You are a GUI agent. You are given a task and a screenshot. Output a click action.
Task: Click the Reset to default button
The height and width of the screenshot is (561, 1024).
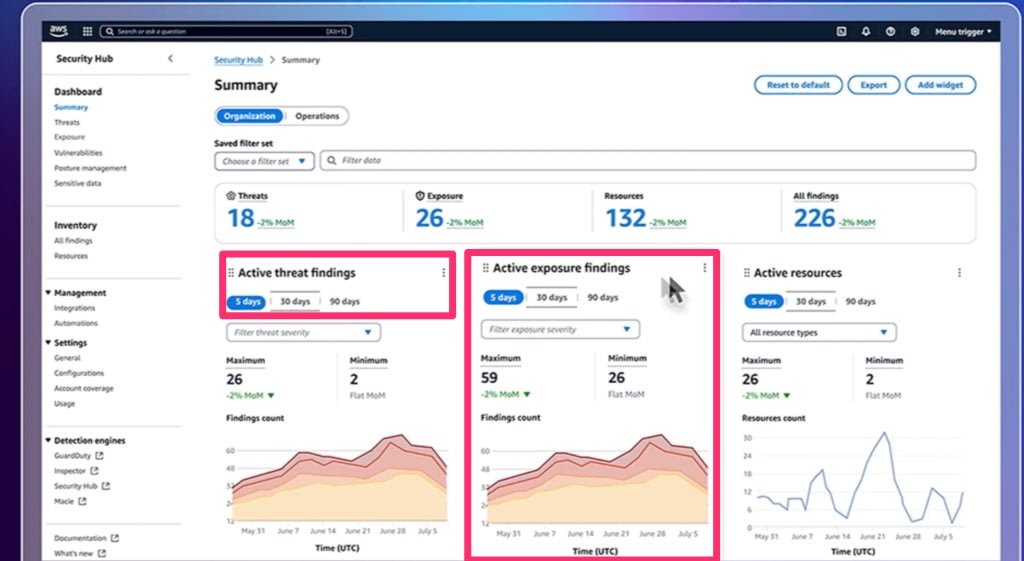(x=798, y=85)
